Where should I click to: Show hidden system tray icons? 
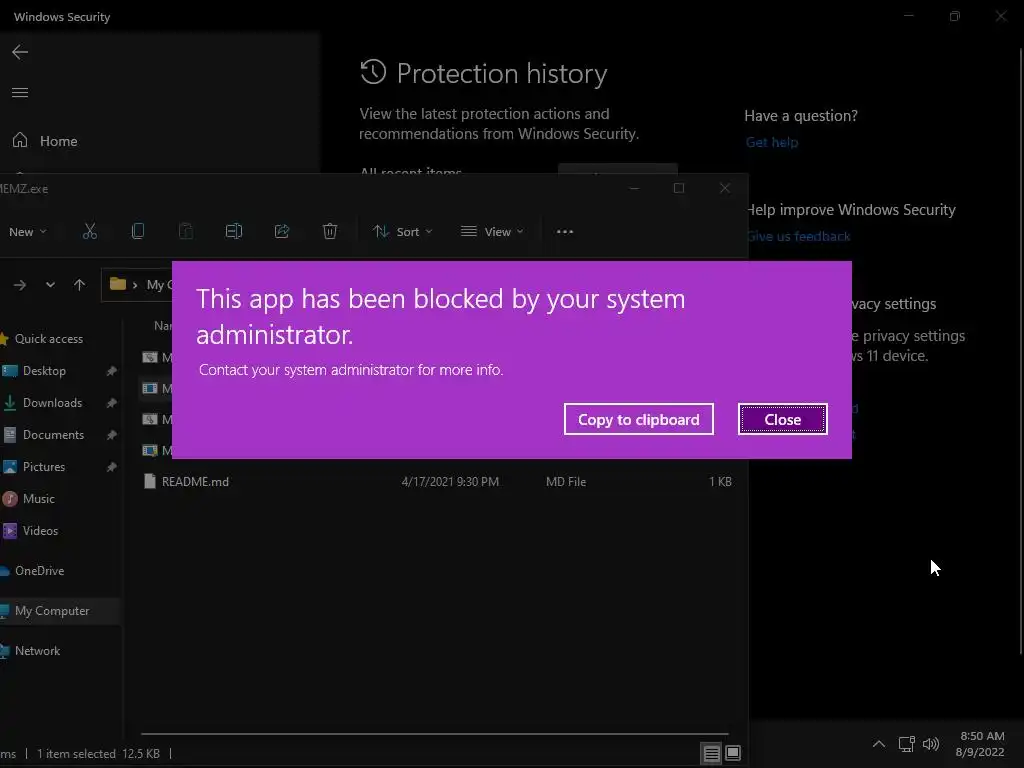pos(879,744)
